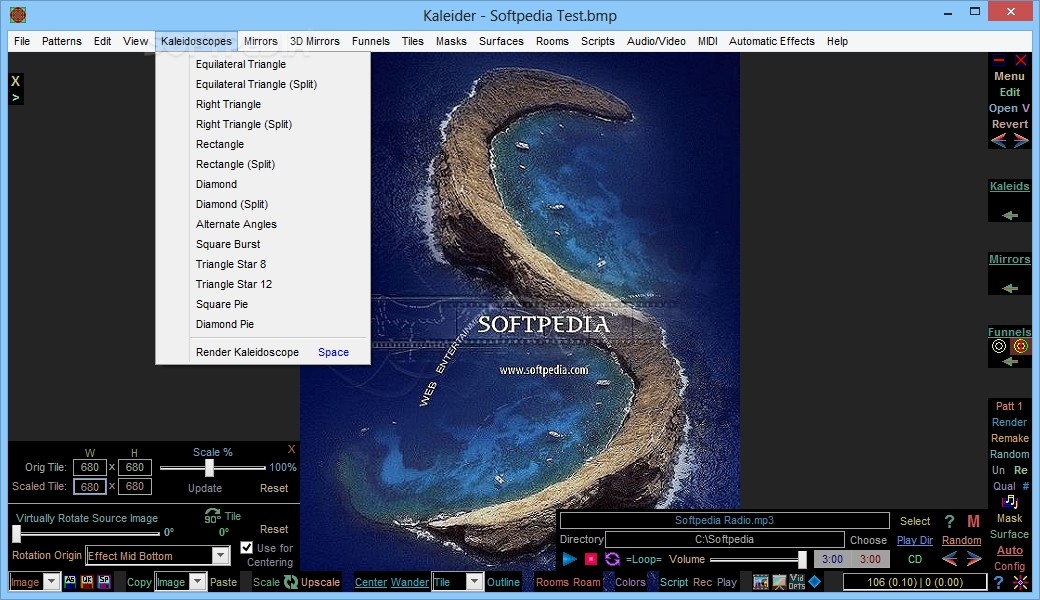The height and width of the screenshot is (600, 1040).
Task: Open the film strip picture icon
Action: tap(760, 582)
